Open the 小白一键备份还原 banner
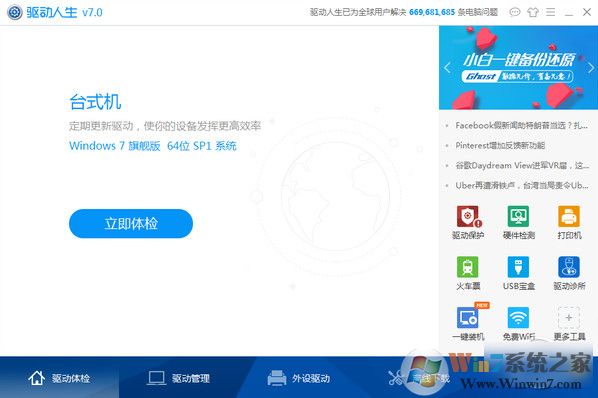This screenshot has width=598, height=398. pyautogui.click(x=519, y=67)
